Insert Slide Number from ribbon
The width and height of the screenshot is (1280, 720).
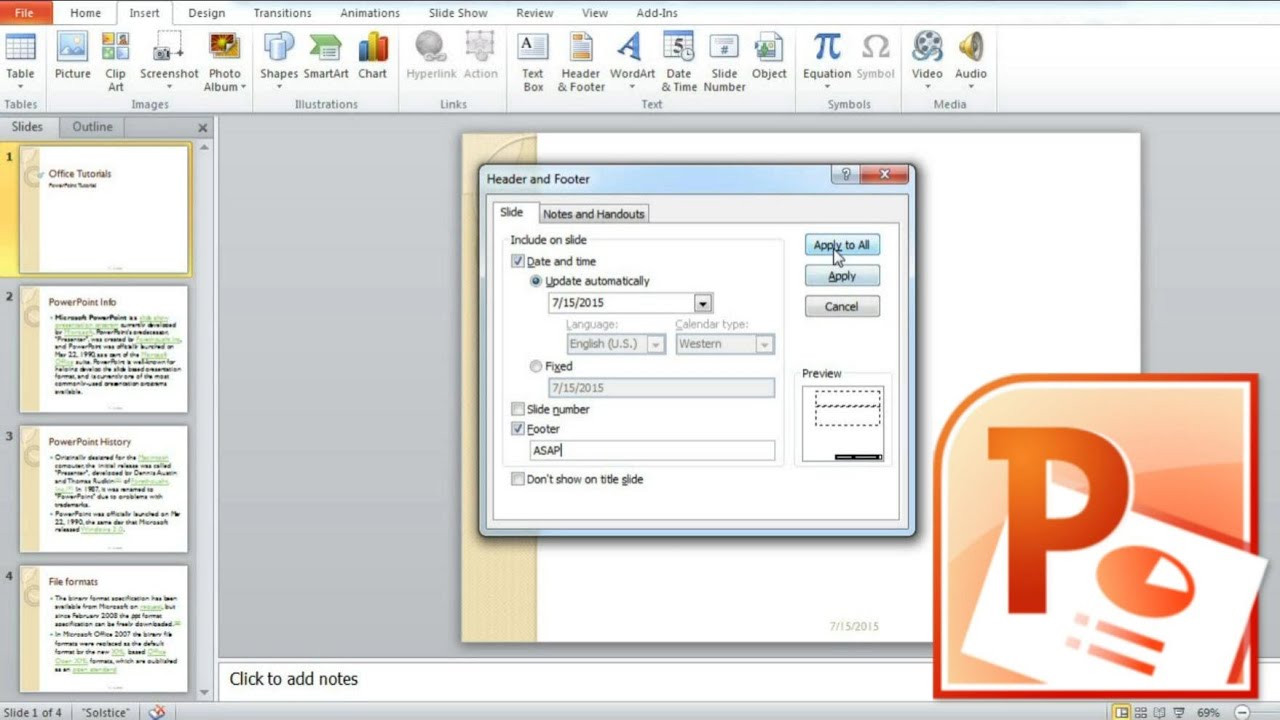[724, 62]
